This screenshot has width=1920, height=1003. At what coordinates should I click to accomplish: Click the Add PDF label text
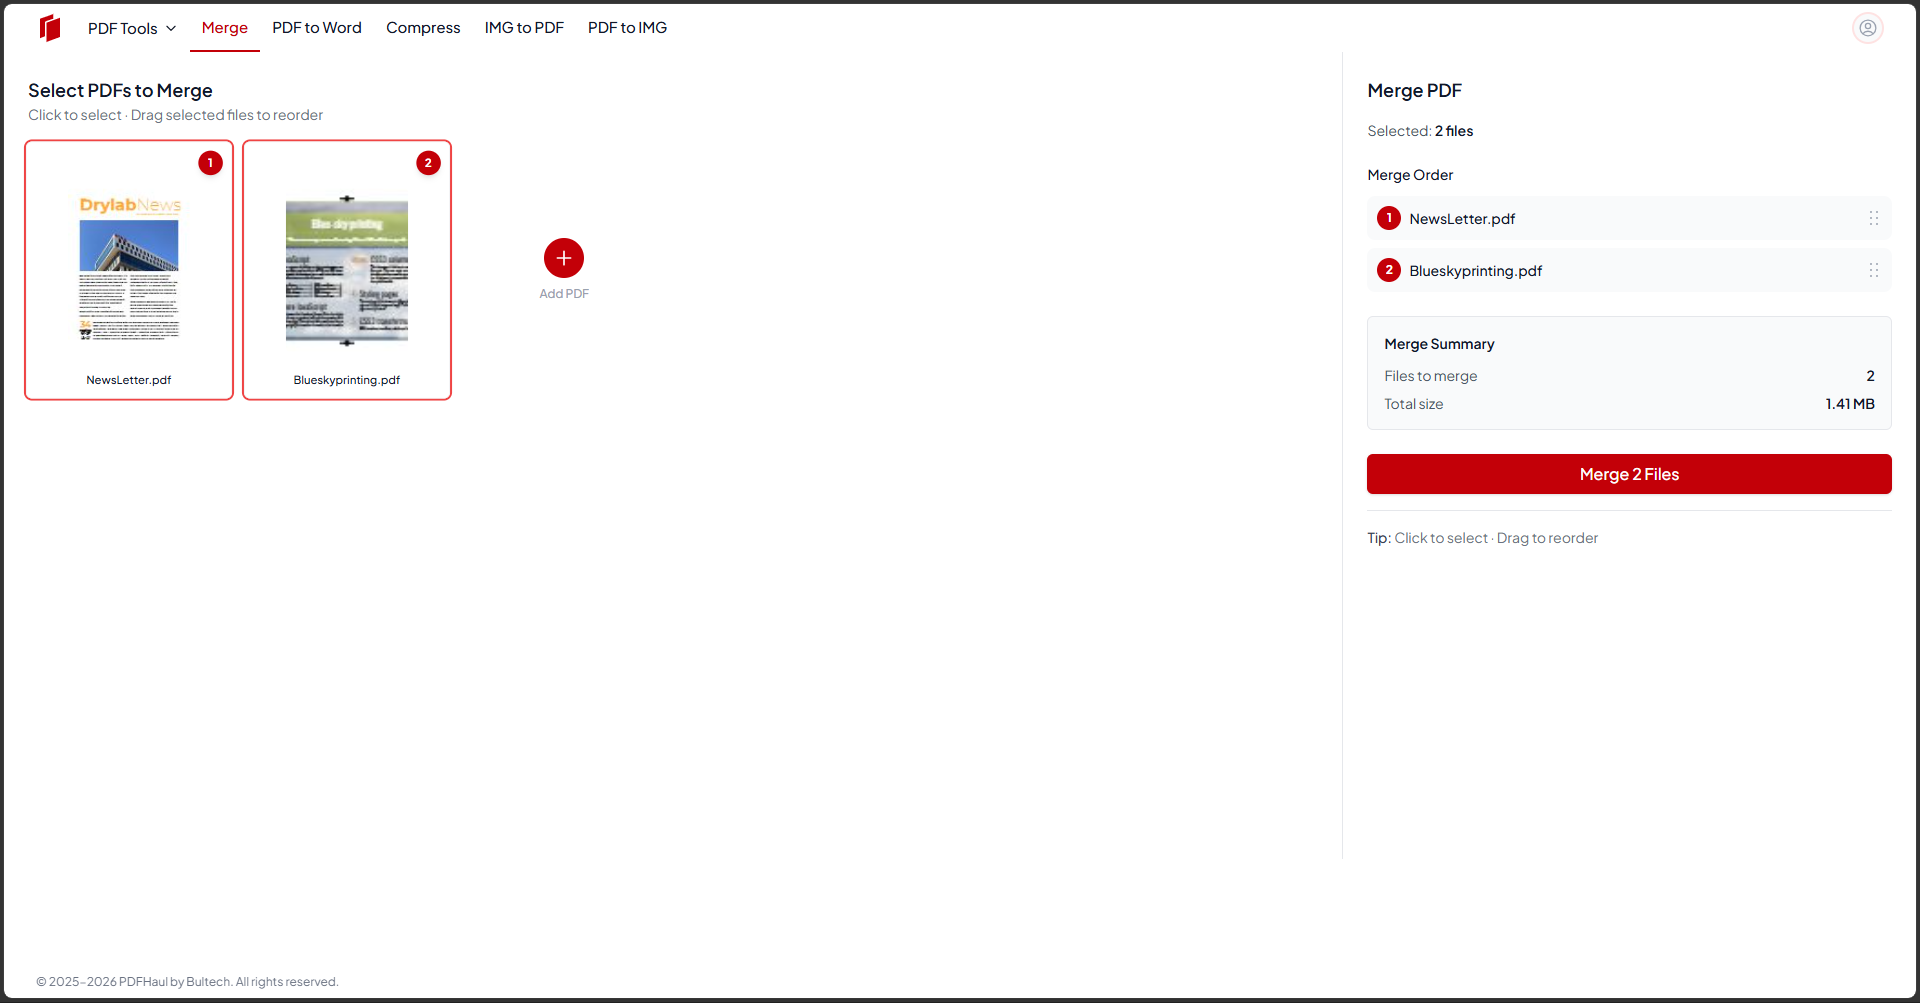[x=564, y=294]
